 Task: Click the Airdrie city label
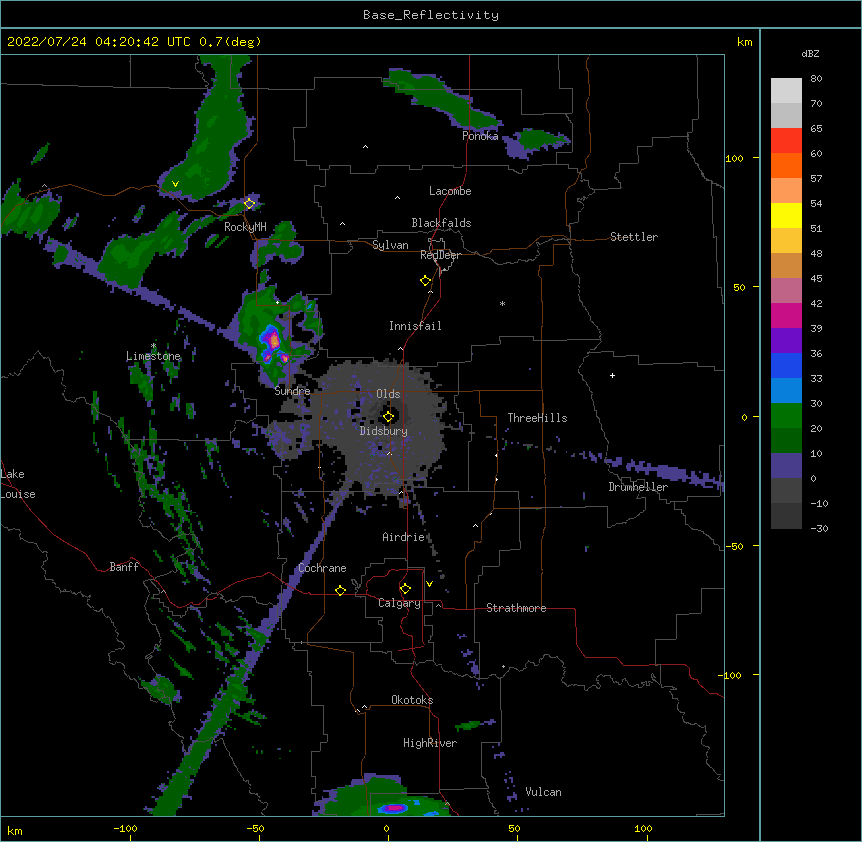click(x=404, y=537)
